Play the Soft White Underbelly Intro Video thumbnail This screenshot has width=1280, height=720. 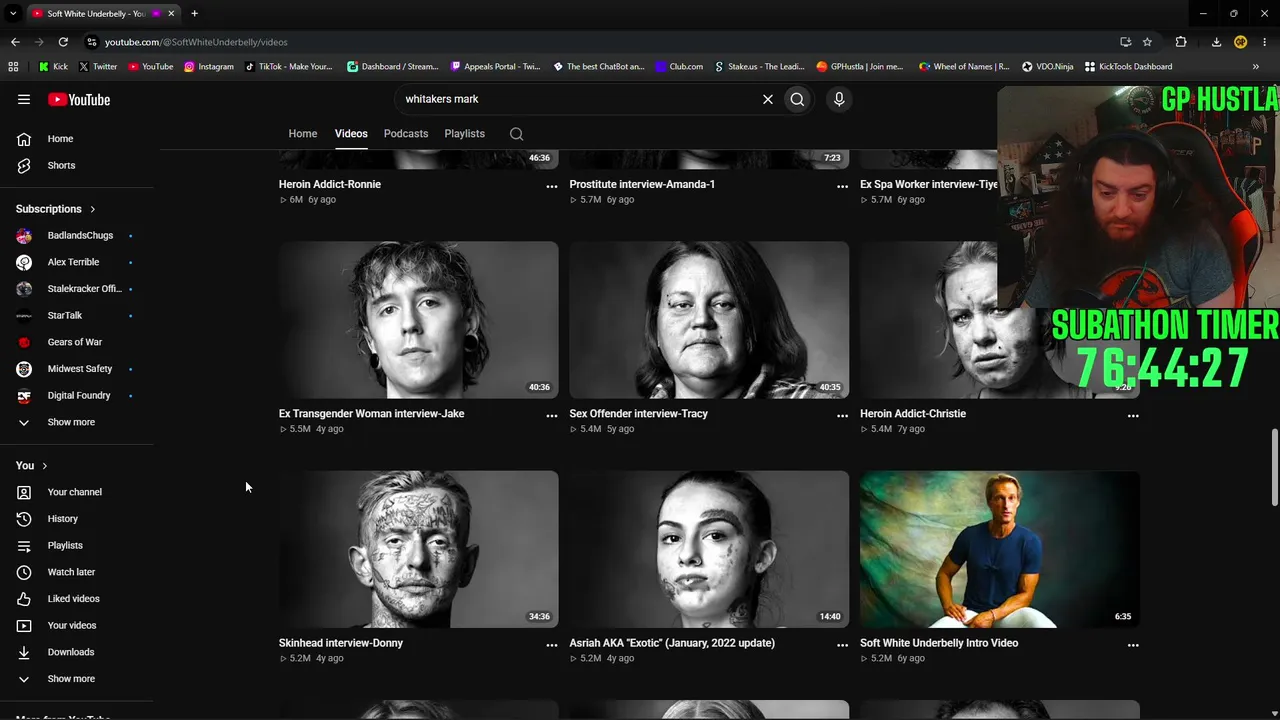pyautogui.click(x=1000, y=549)
